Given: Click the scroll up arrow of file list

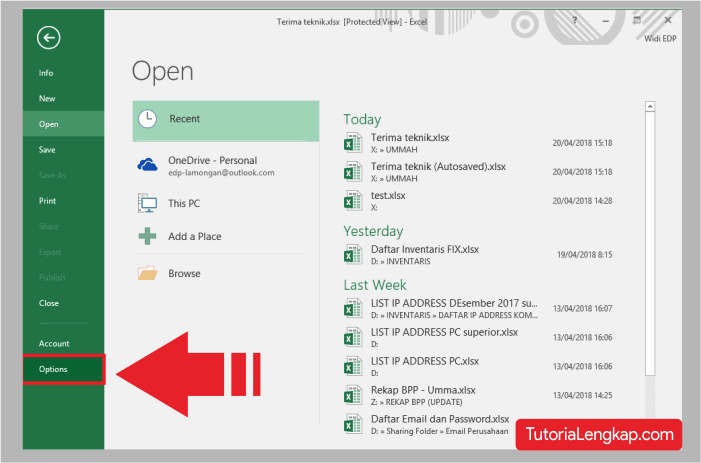Looking at the screenshot, I should (650, 106).
